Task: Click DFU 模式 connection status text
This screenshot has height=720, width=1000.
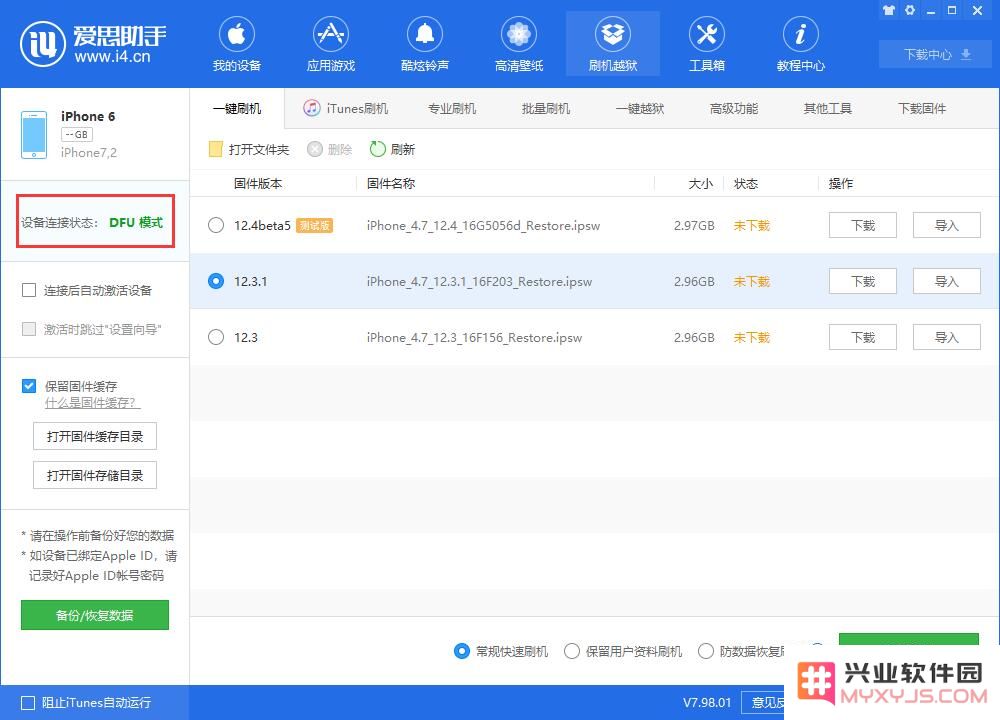Action: pos(136,222)
